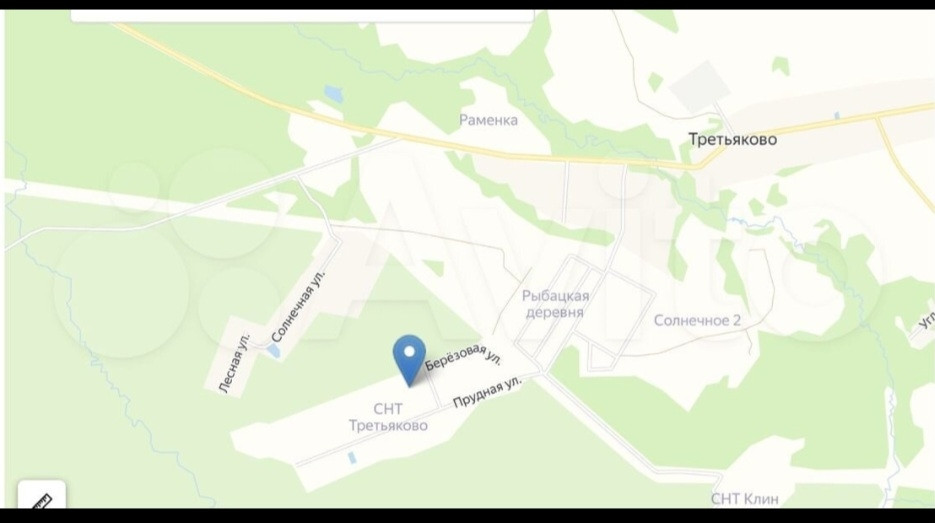Select the Третьяково village label

pos(732,140)
